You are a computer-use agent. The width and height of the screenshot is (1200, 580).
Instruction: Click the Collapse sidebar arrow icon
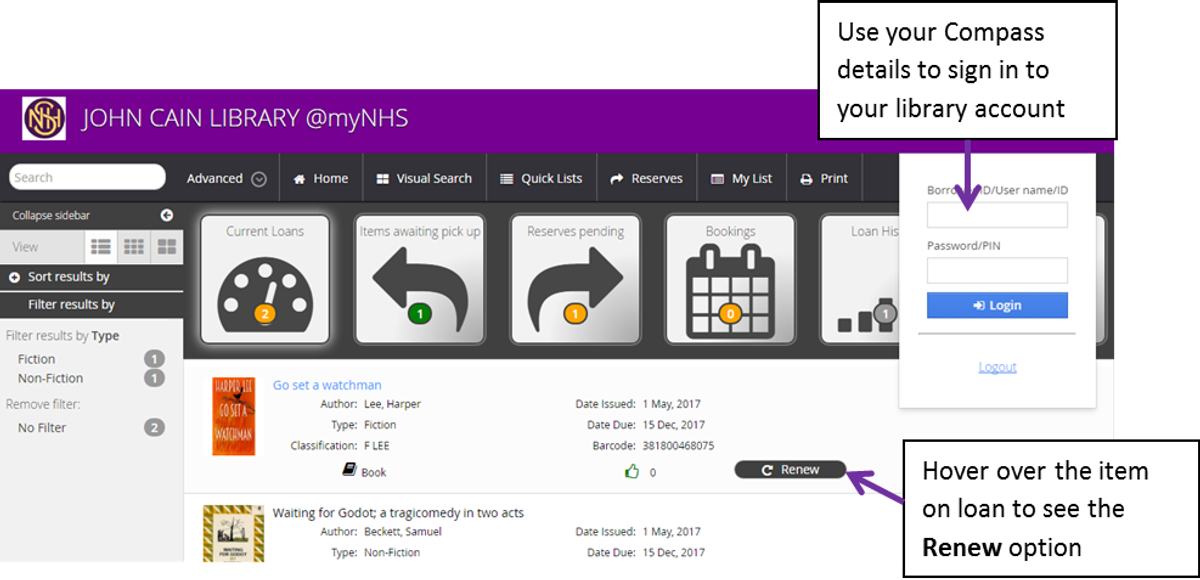coord(167,215)
